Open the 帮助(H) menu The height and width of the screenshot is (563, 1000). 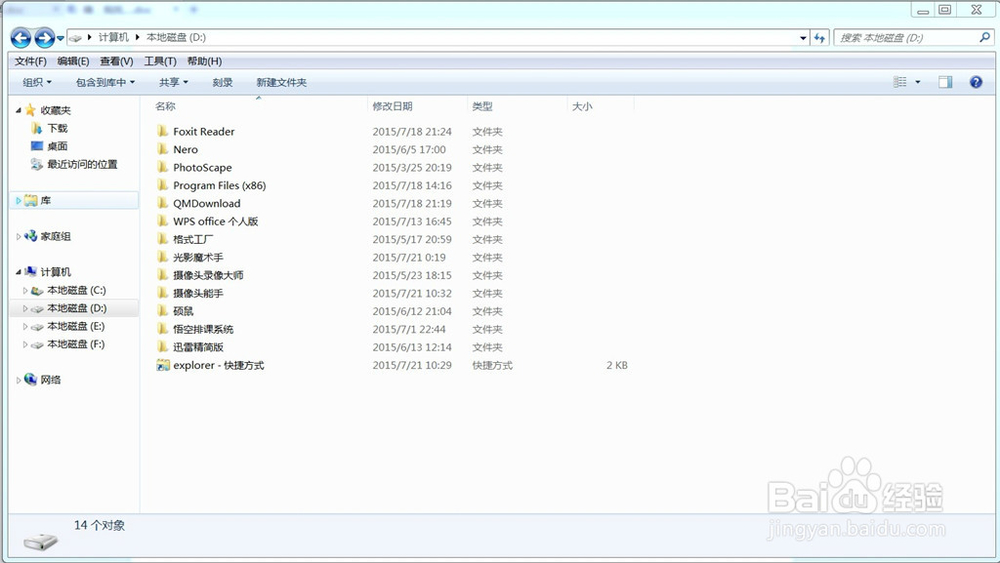pos(204,61)
